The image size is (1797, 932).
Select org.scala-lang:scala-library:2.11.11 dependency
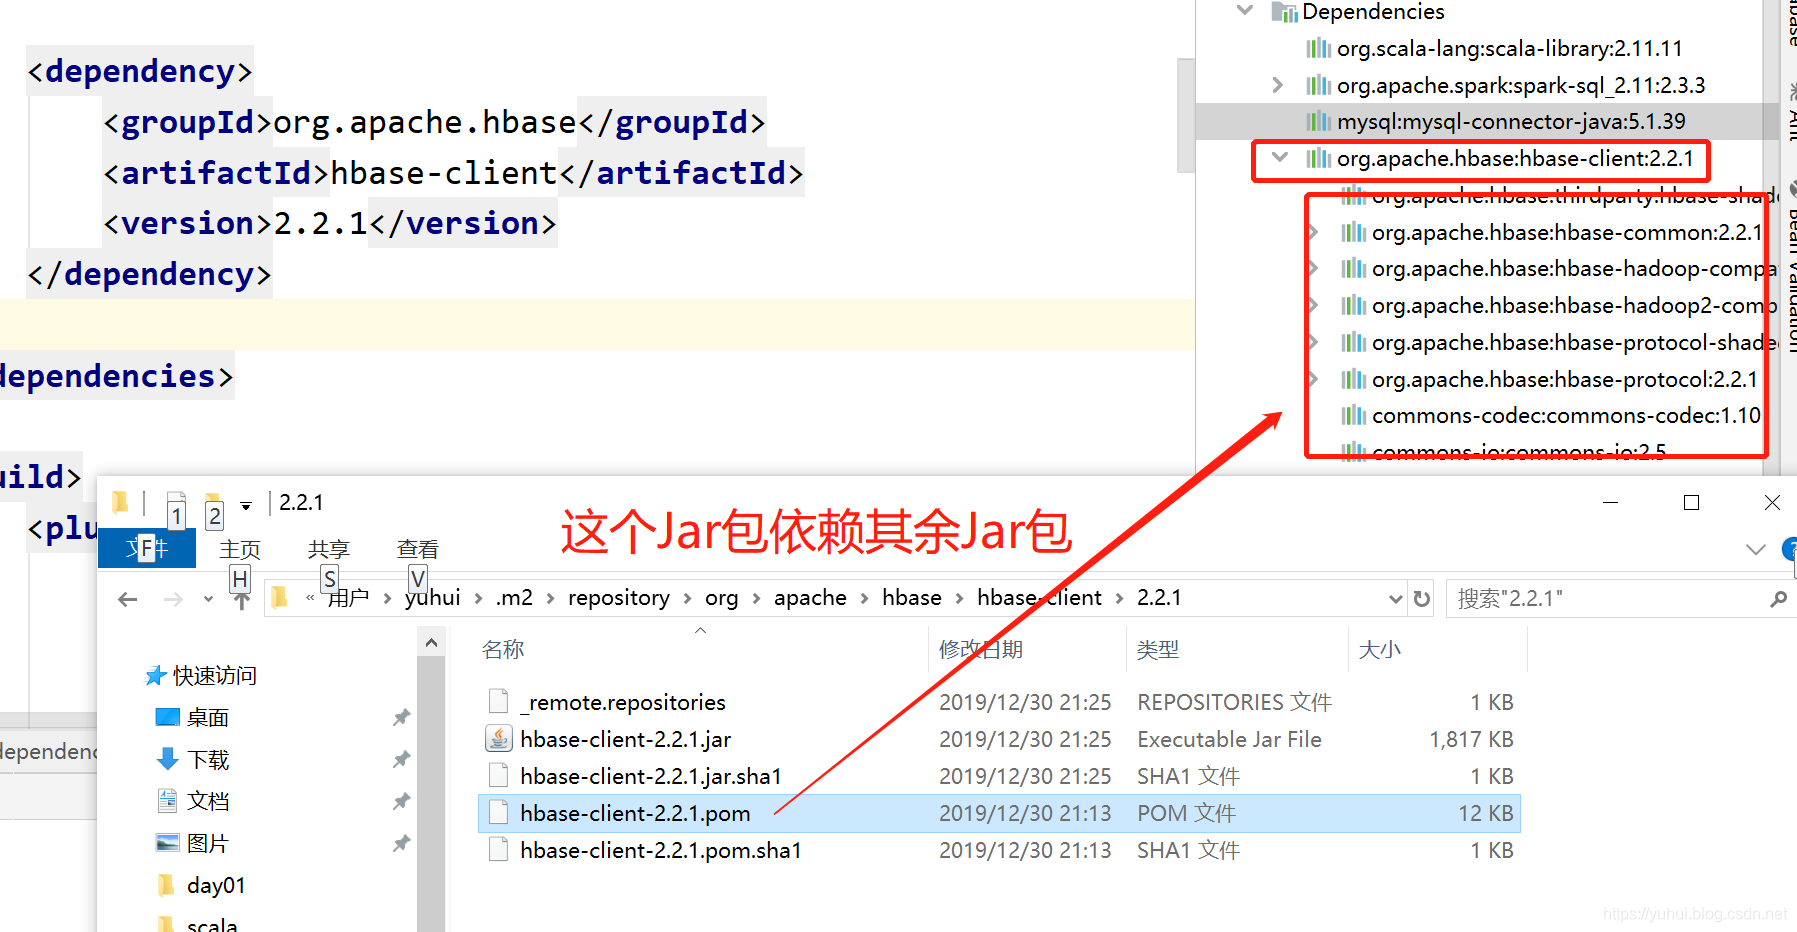pyautogui.click(x=1509, y=48)
